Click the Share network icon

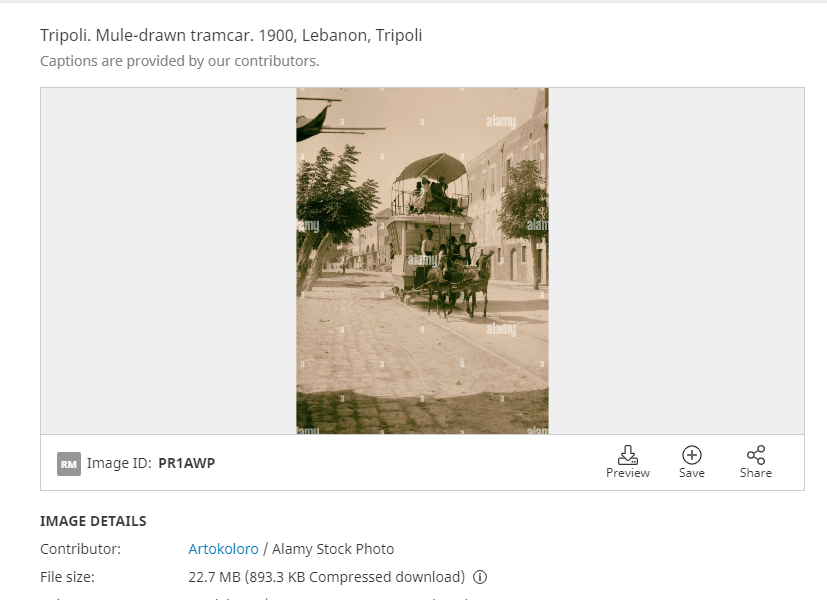pyautogui.click(x=756, y=454)
